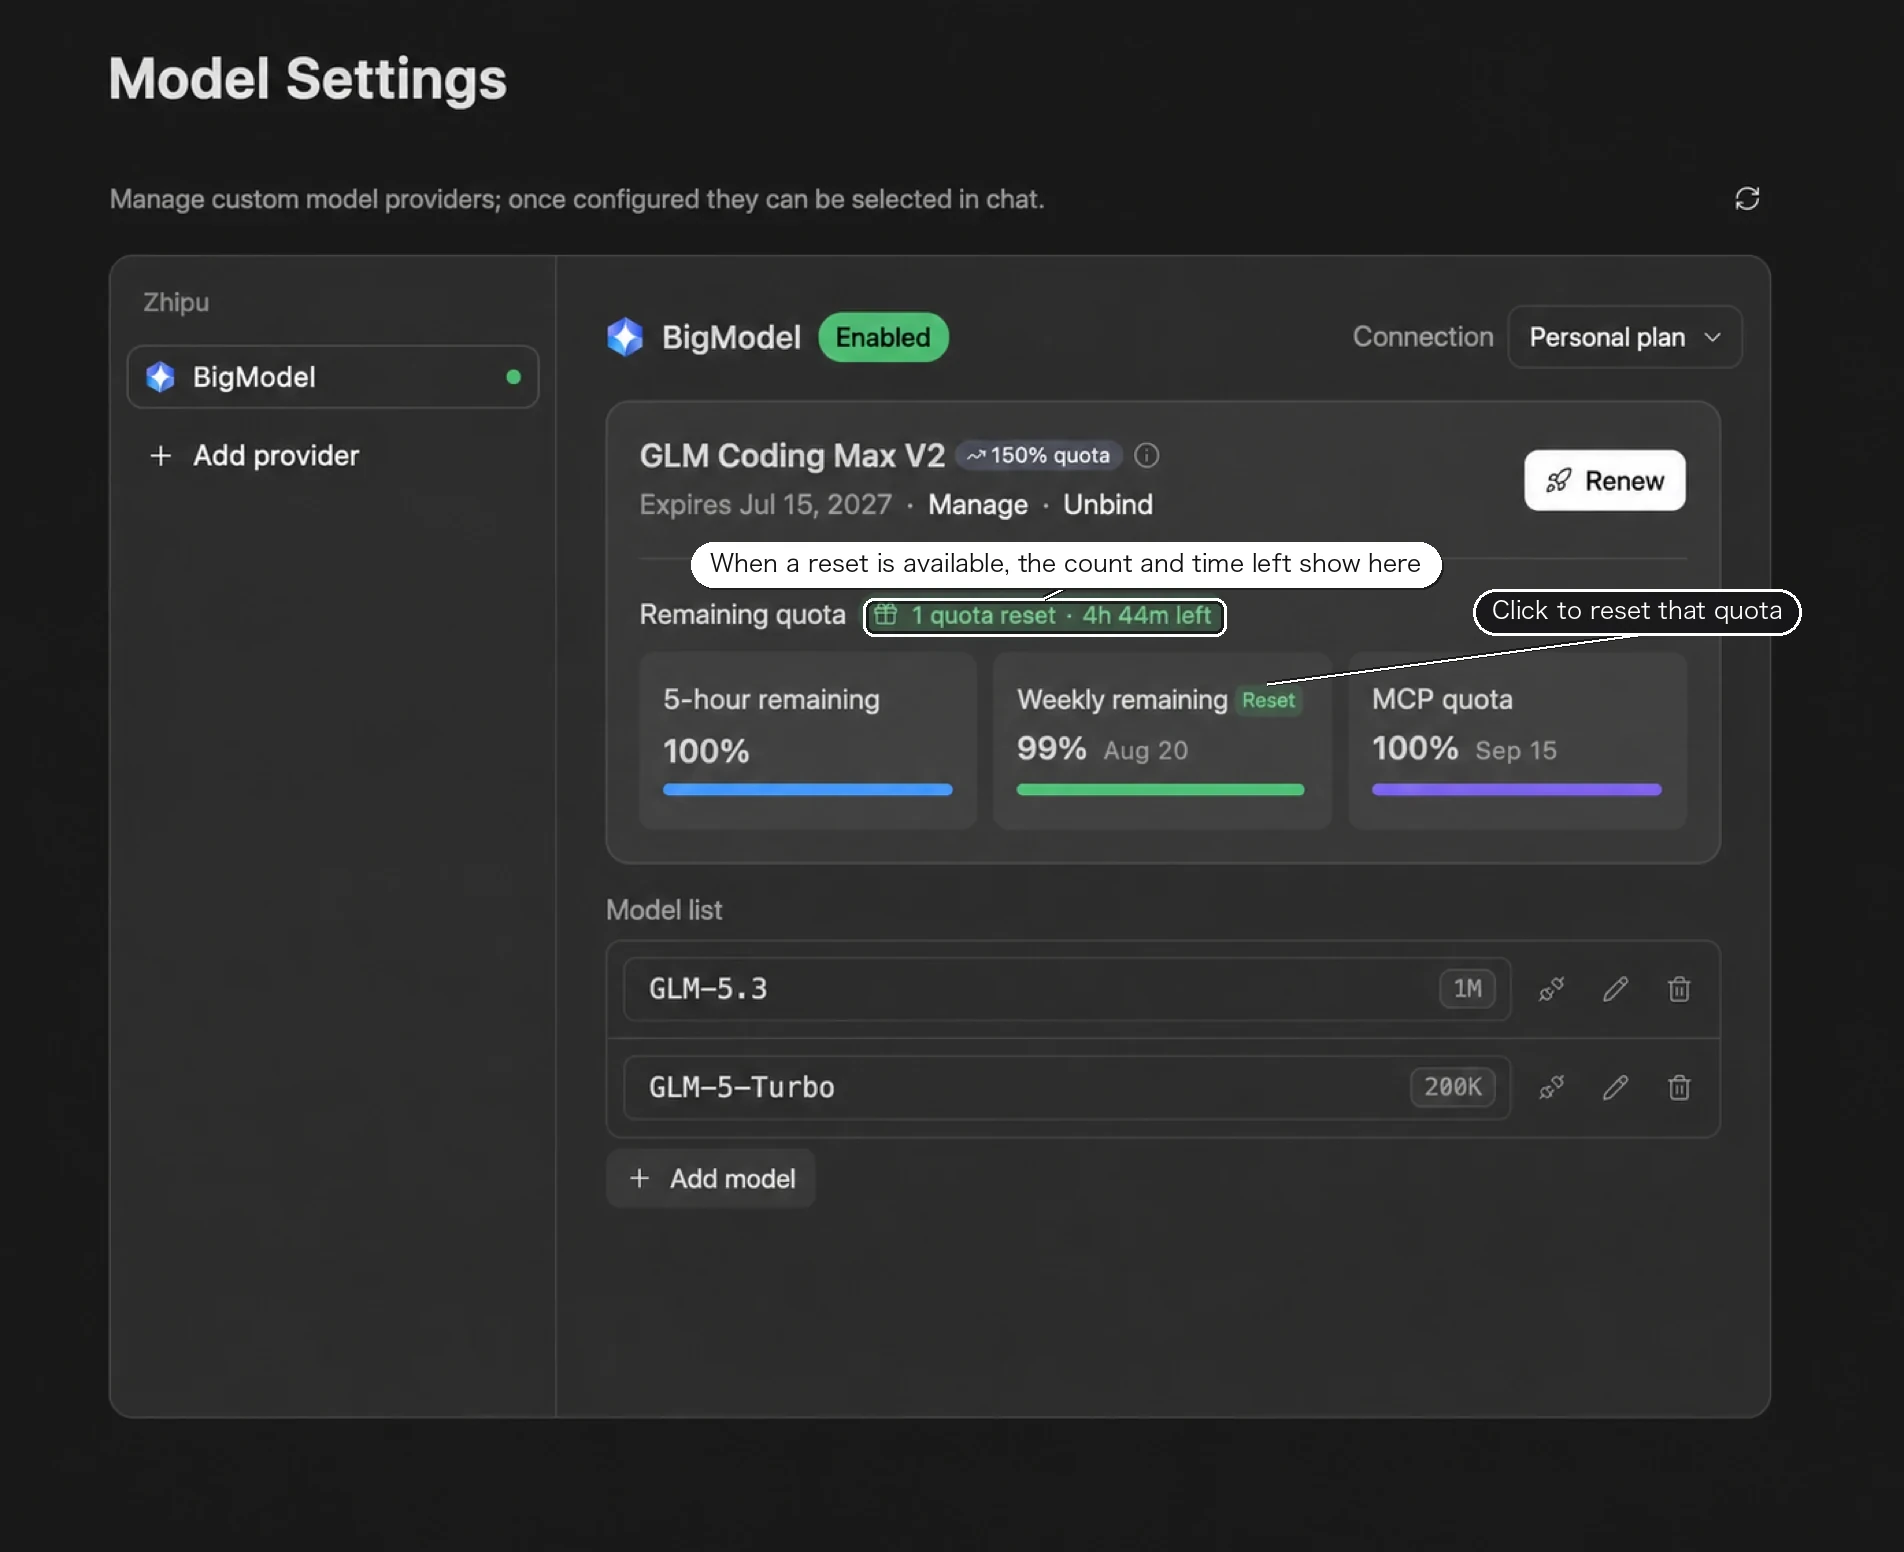Click the 'Sep 15' MCP reset date
The height and width of the screenshot is (1552, 1904).
(1516, 750)
